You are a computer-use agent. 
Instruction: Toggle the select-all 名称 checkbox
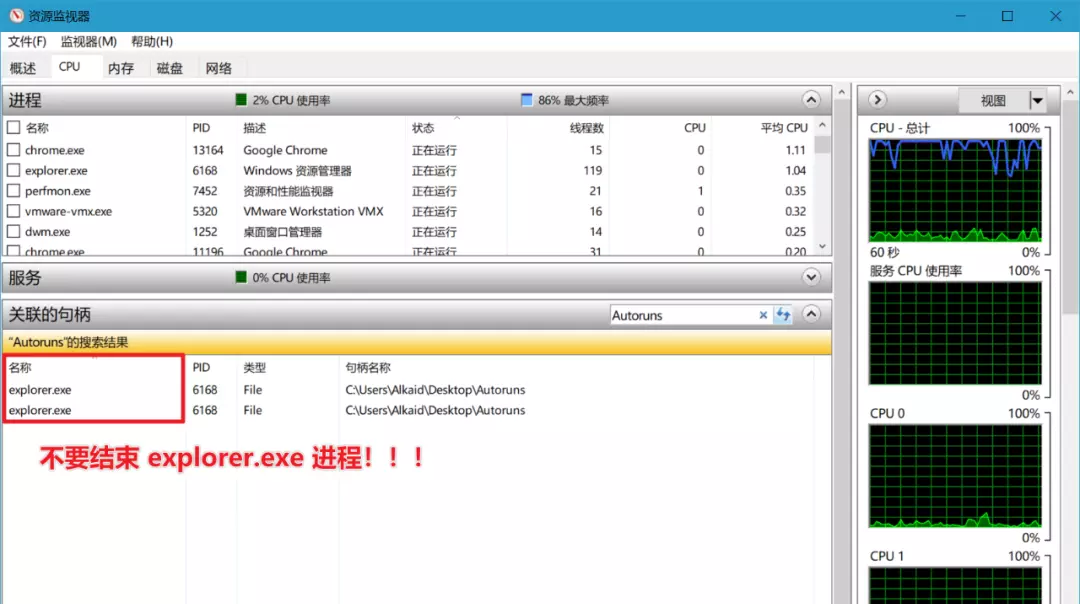pos(13,127)
